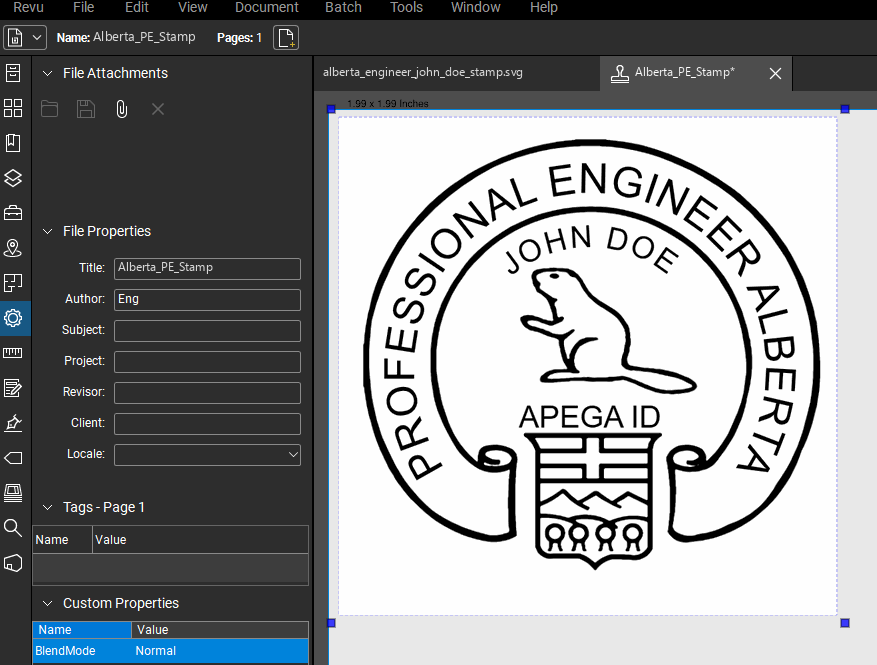Open the File menu

[x=83, y=7]
